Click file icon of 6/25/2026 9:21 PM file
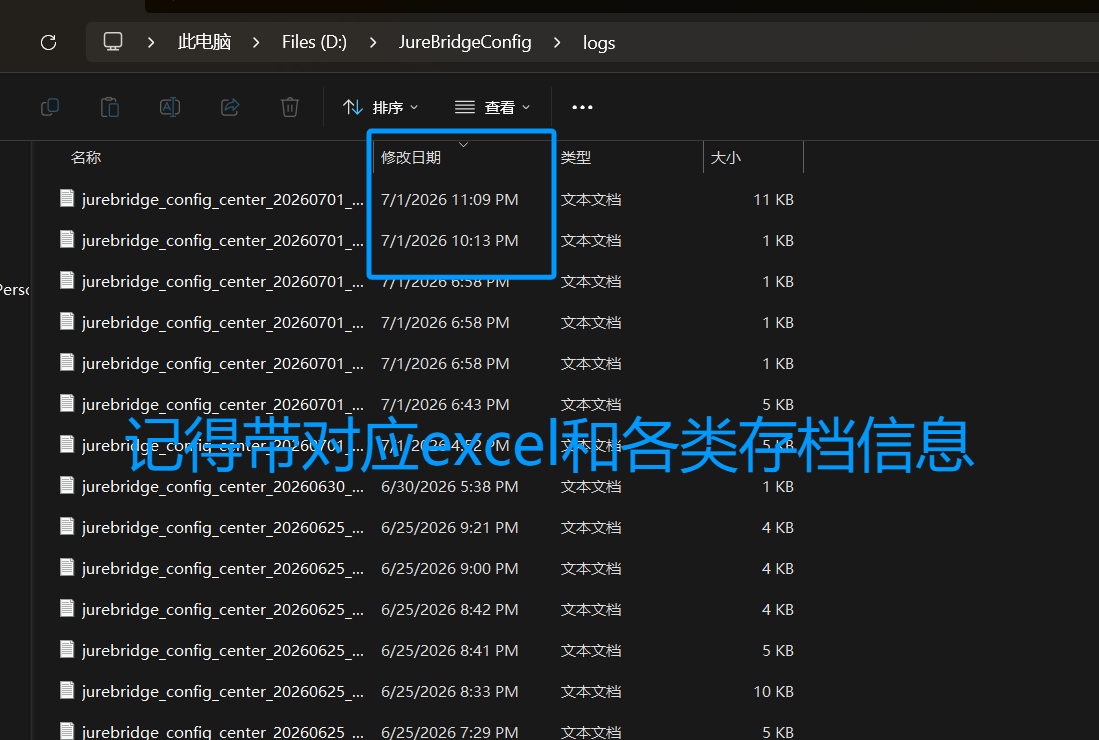The image size is (1099, 740). coord(67,526)
